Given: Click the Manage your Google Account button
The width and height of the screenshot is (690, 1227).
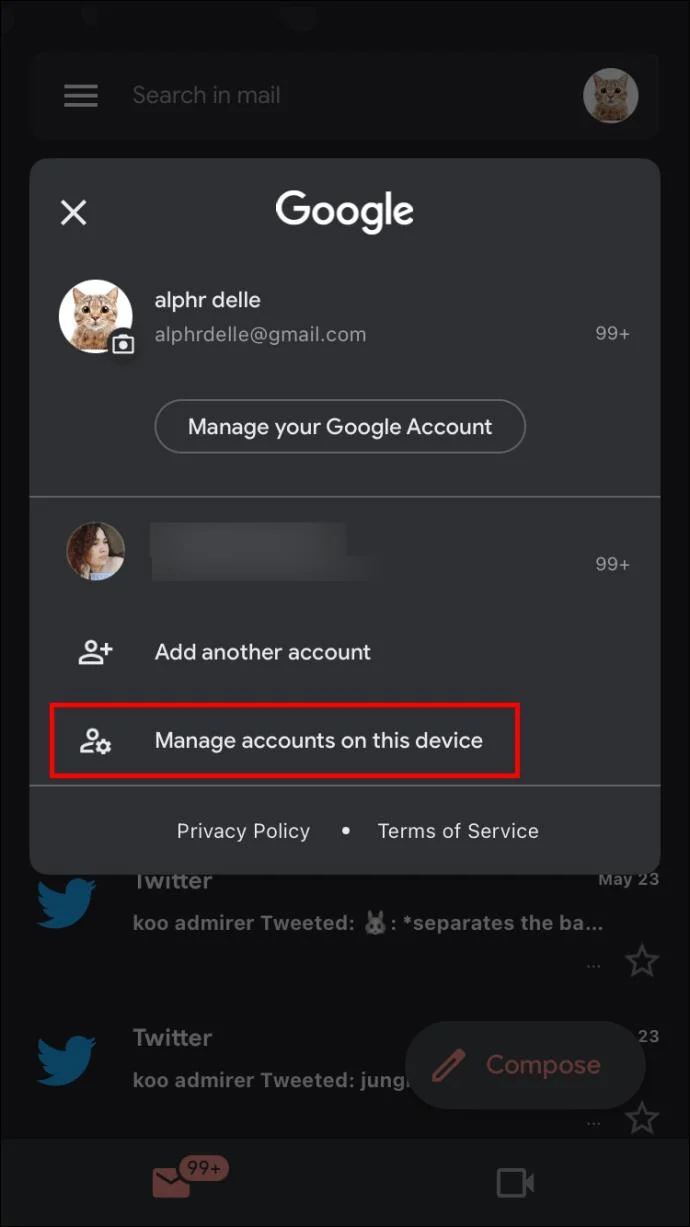Looking at the screenshot, I should pos(340,426).
